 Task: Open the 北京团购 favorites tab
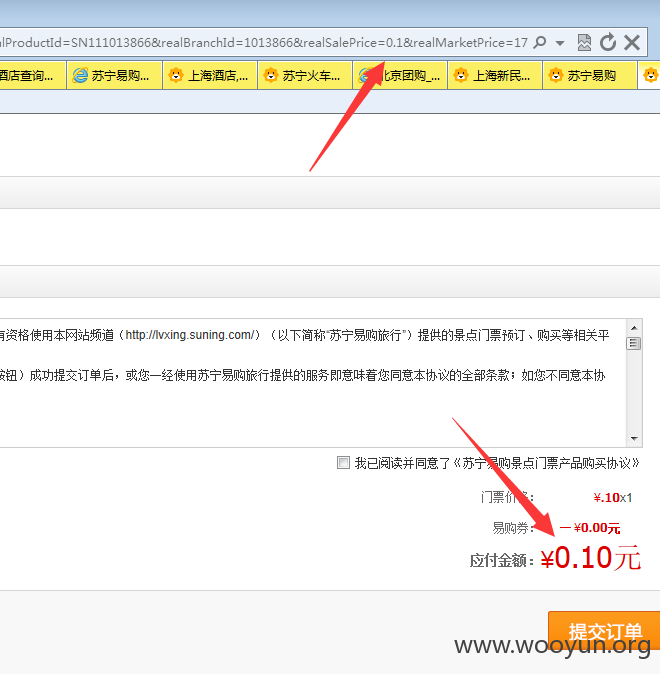(x=400, y=76)
